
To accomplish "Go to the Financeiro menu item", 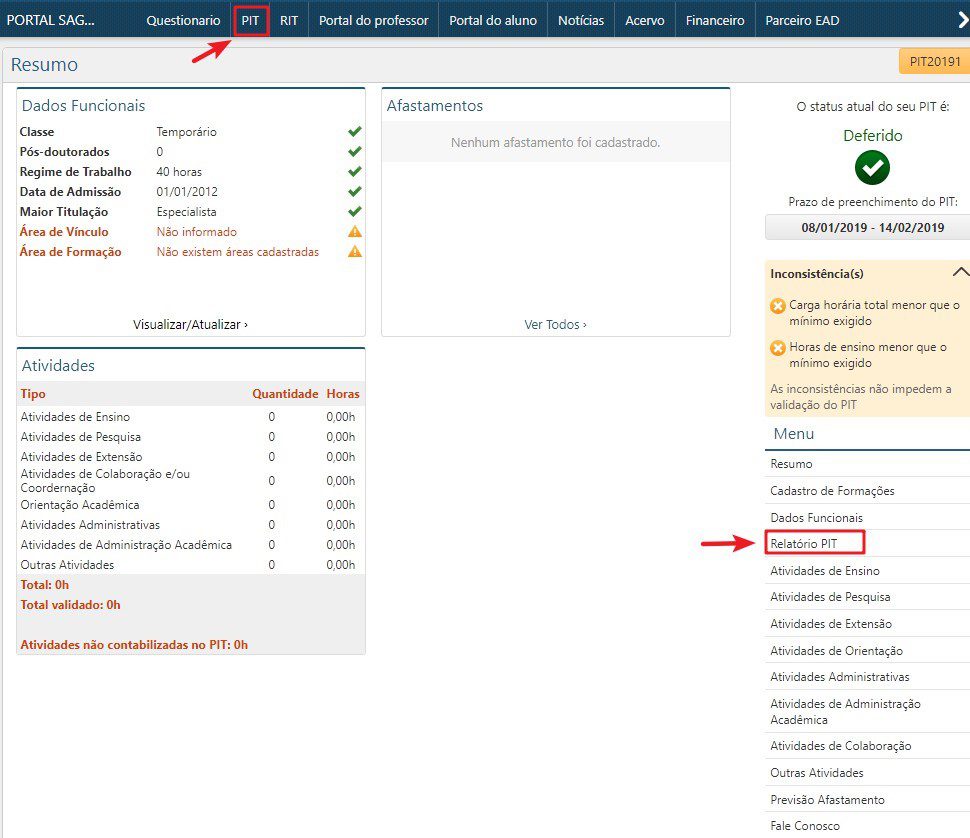I will [715, 20].
